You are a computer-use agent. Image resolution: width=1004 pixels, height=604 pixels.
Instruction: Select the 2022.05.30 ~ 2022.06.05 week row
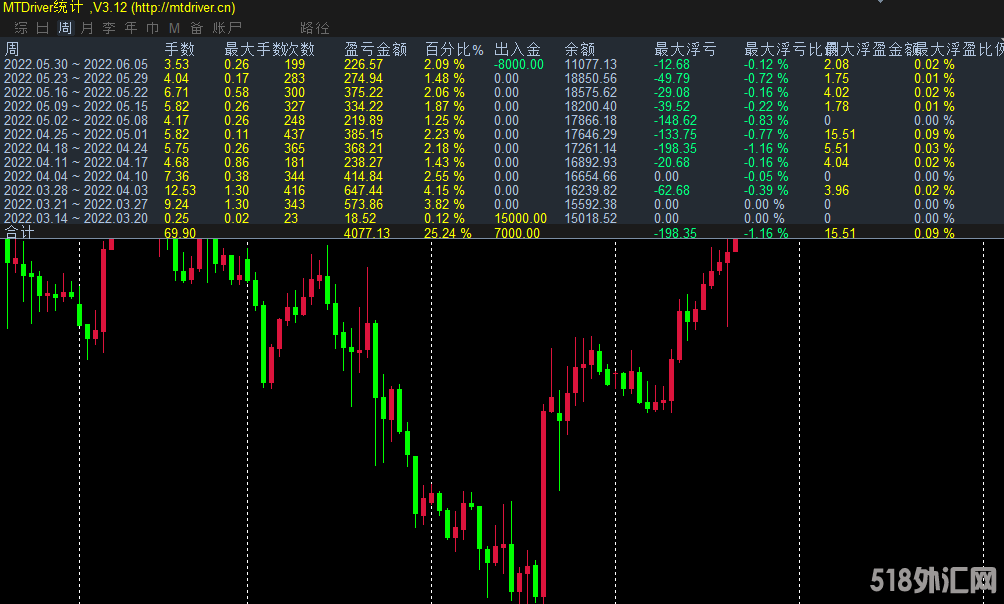(x=76, y=64)
